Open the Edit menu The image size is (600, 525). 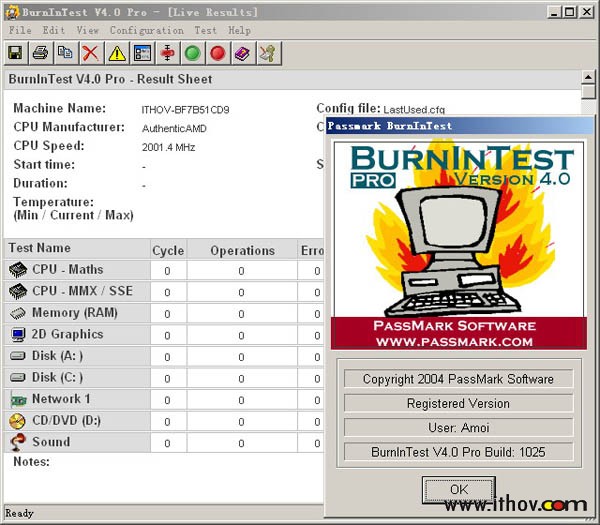tap(54, 30)
